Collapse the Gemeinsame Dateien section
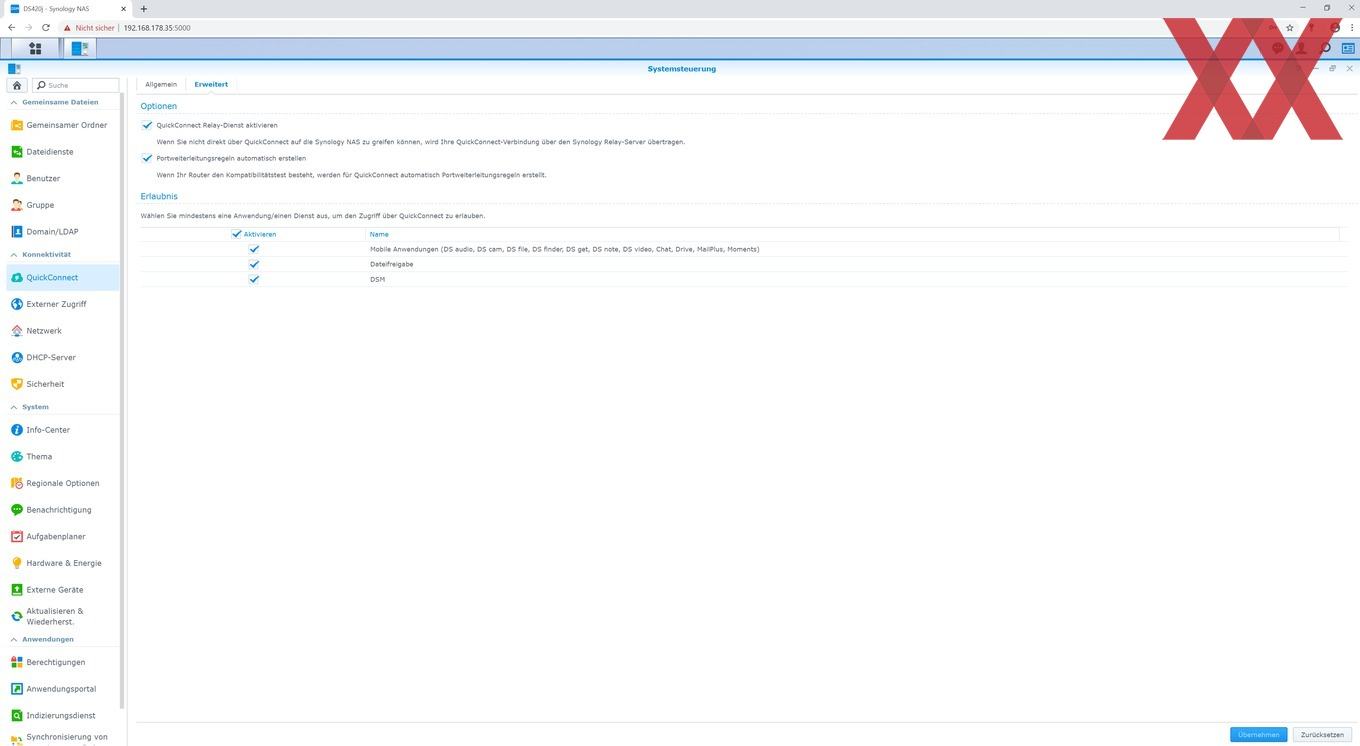 [x=13, y=102]
